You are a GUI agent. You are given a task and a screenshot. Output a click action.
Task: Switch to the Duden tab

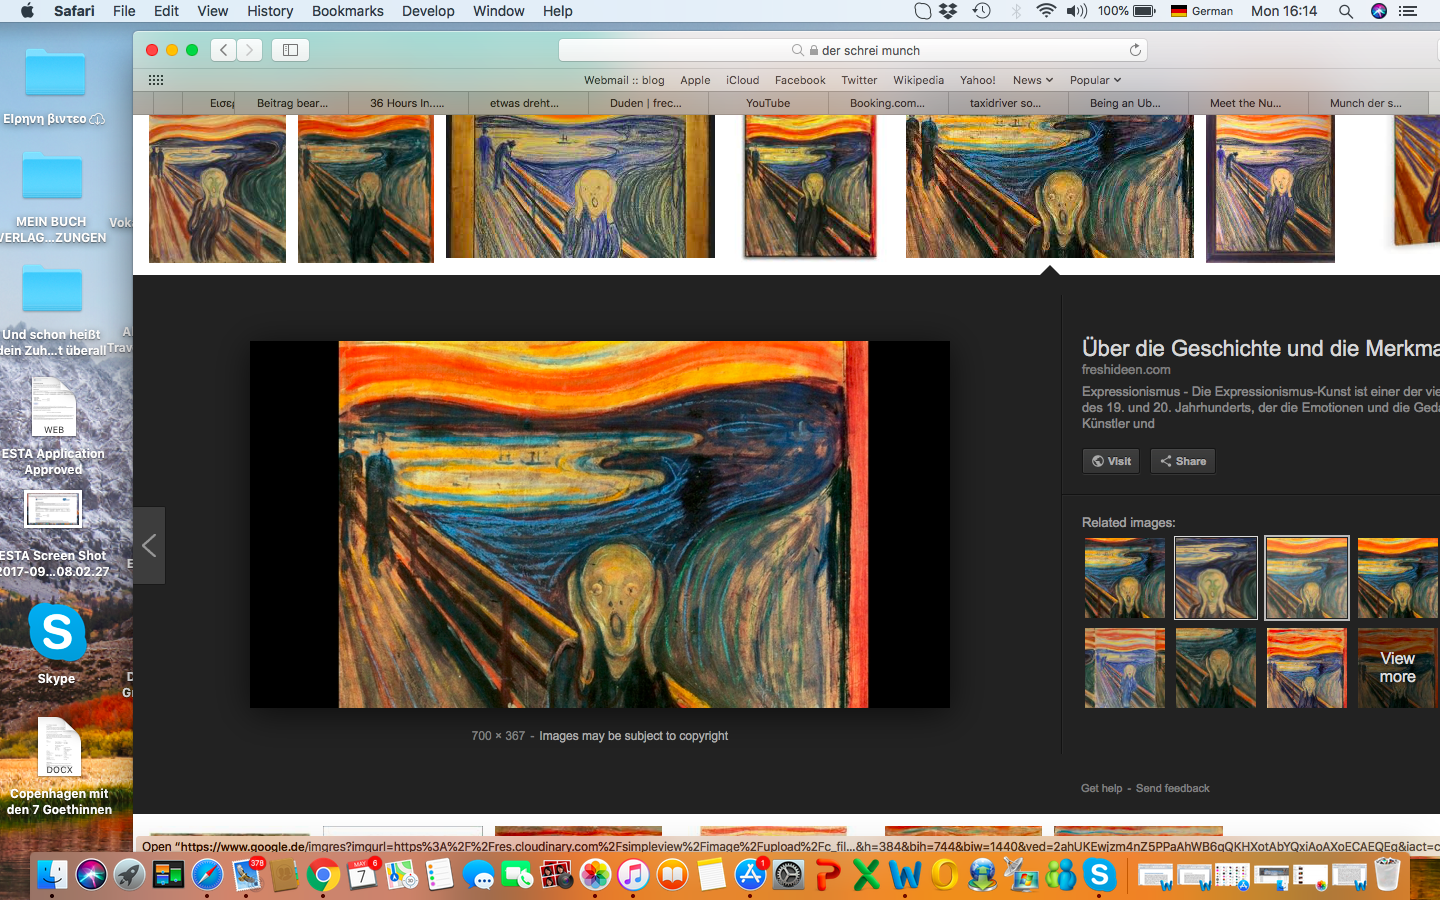(x=646, y=103)
